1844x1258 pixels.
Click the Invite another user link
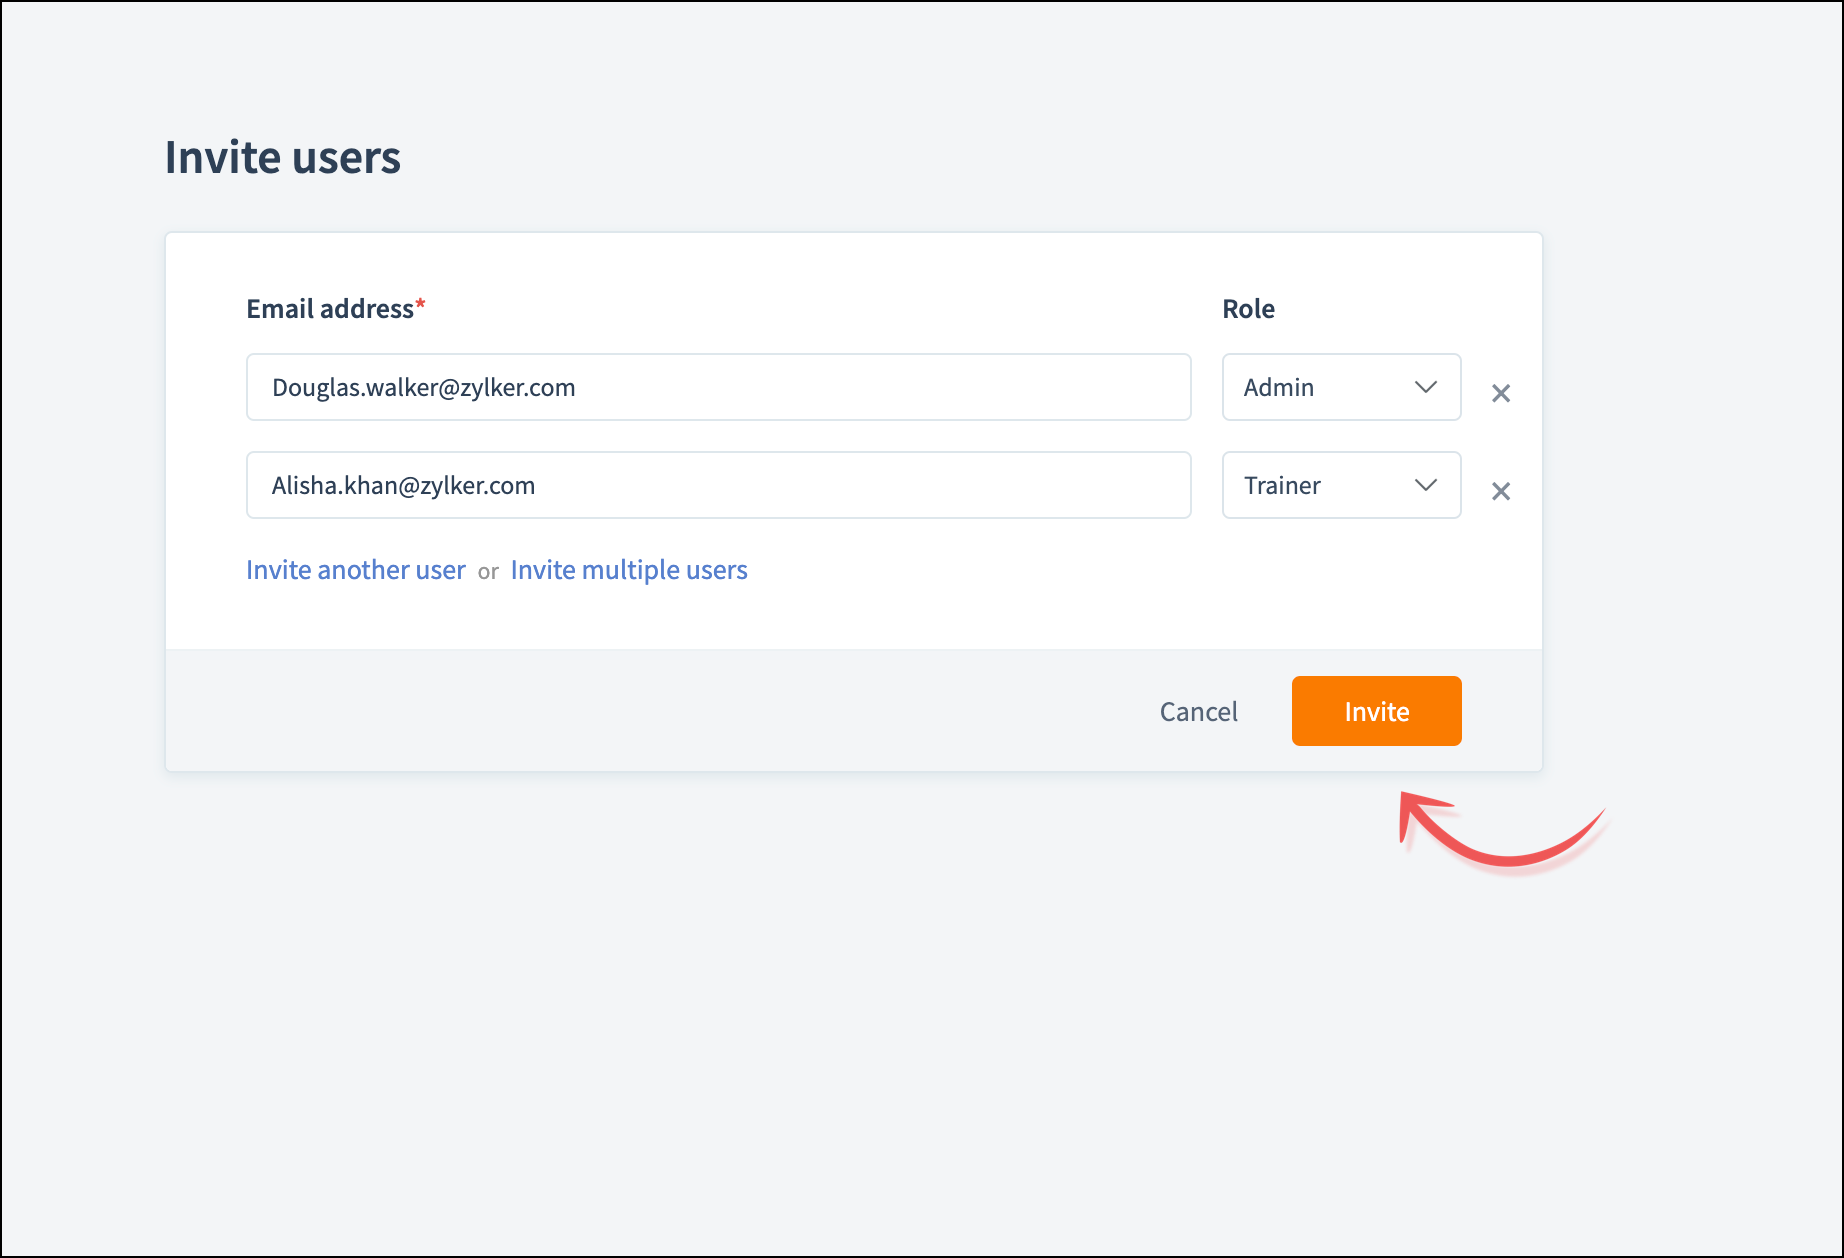pyautogui.click(x=355, y=570)
